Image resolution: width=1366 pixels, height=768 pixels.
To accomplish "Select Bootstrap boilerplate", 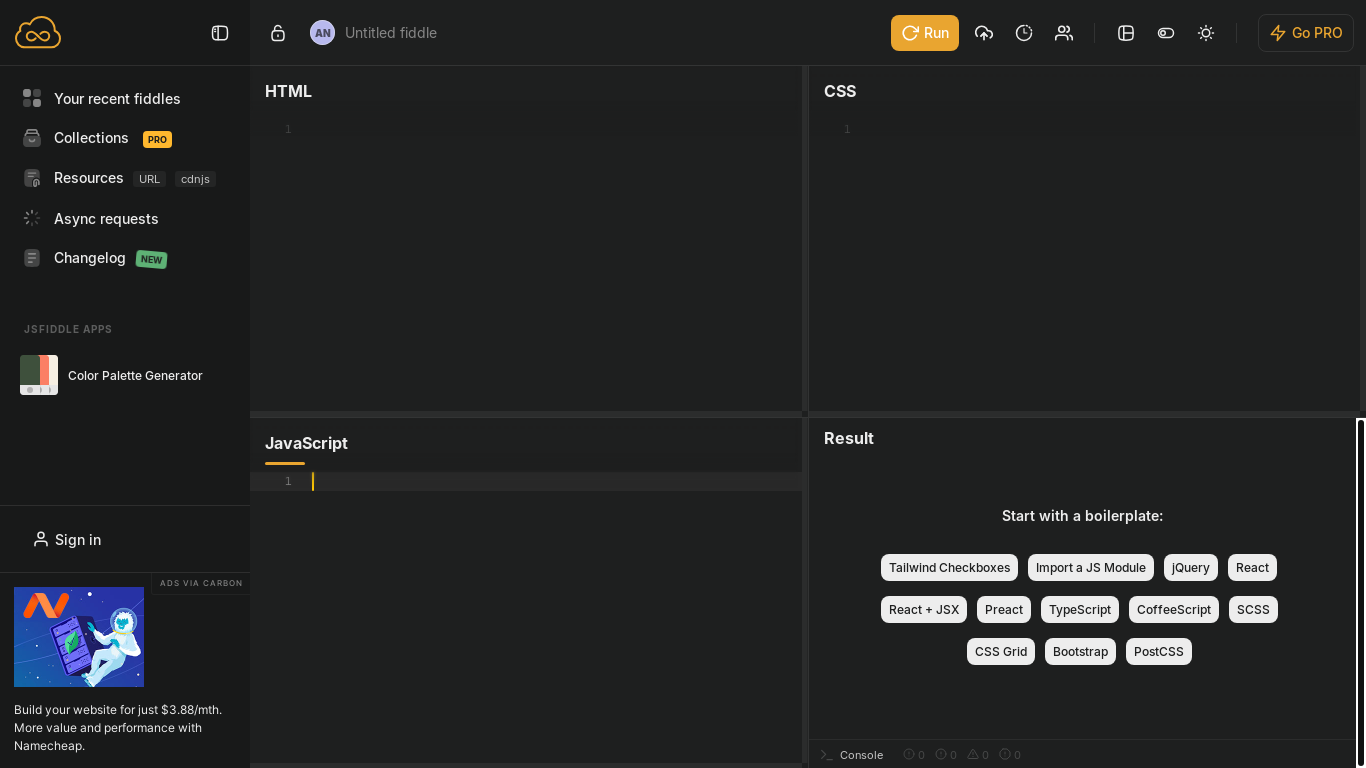I will pos(1080,652).
